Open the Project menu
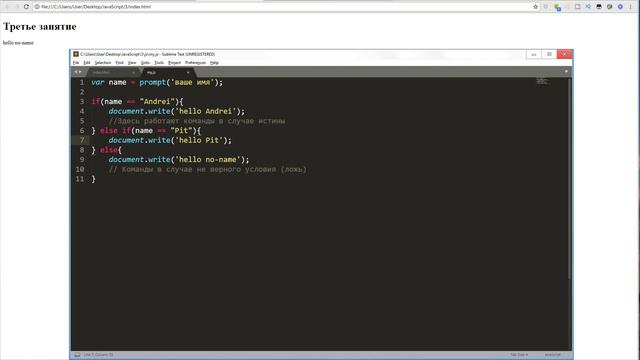Screen dimensions: 640x360 (174, 62)
